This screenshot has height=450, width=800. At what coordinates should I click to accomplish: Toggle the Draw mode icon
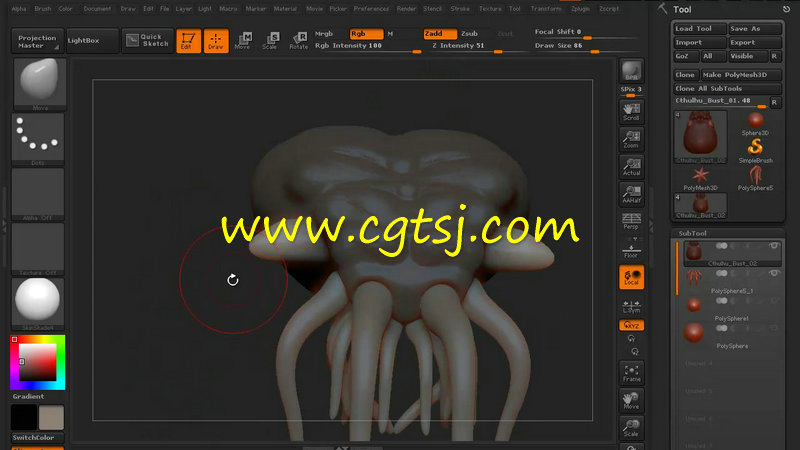(216, 41)
